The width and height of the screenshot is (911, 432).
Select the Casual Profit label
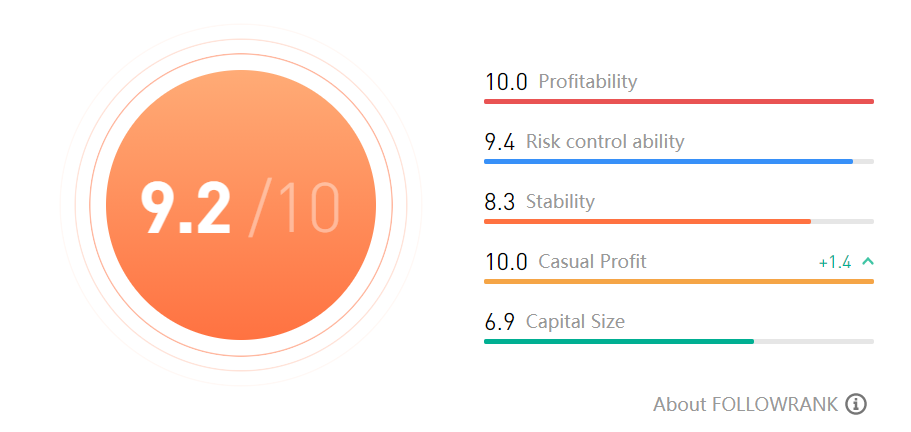592,262
